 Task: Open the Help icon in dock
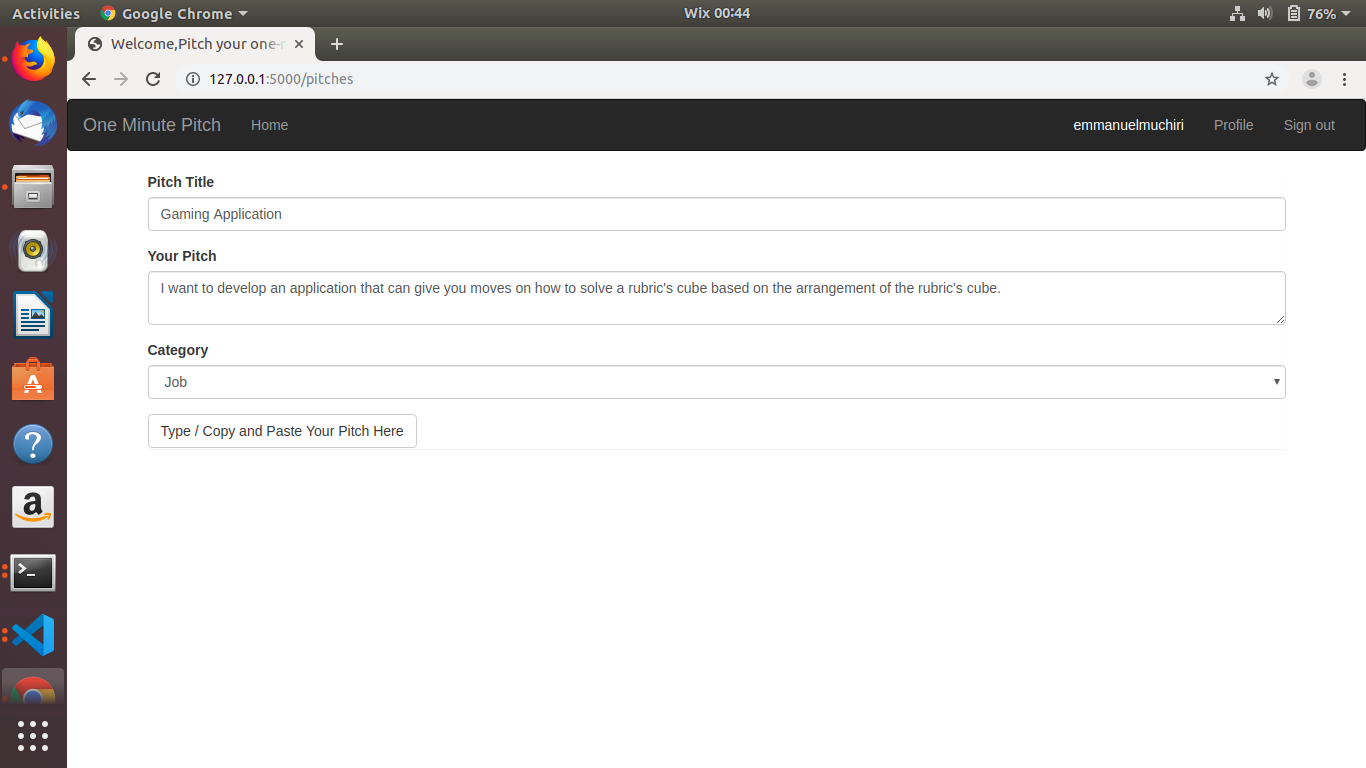pyautogui.click(x=33, y=443)
